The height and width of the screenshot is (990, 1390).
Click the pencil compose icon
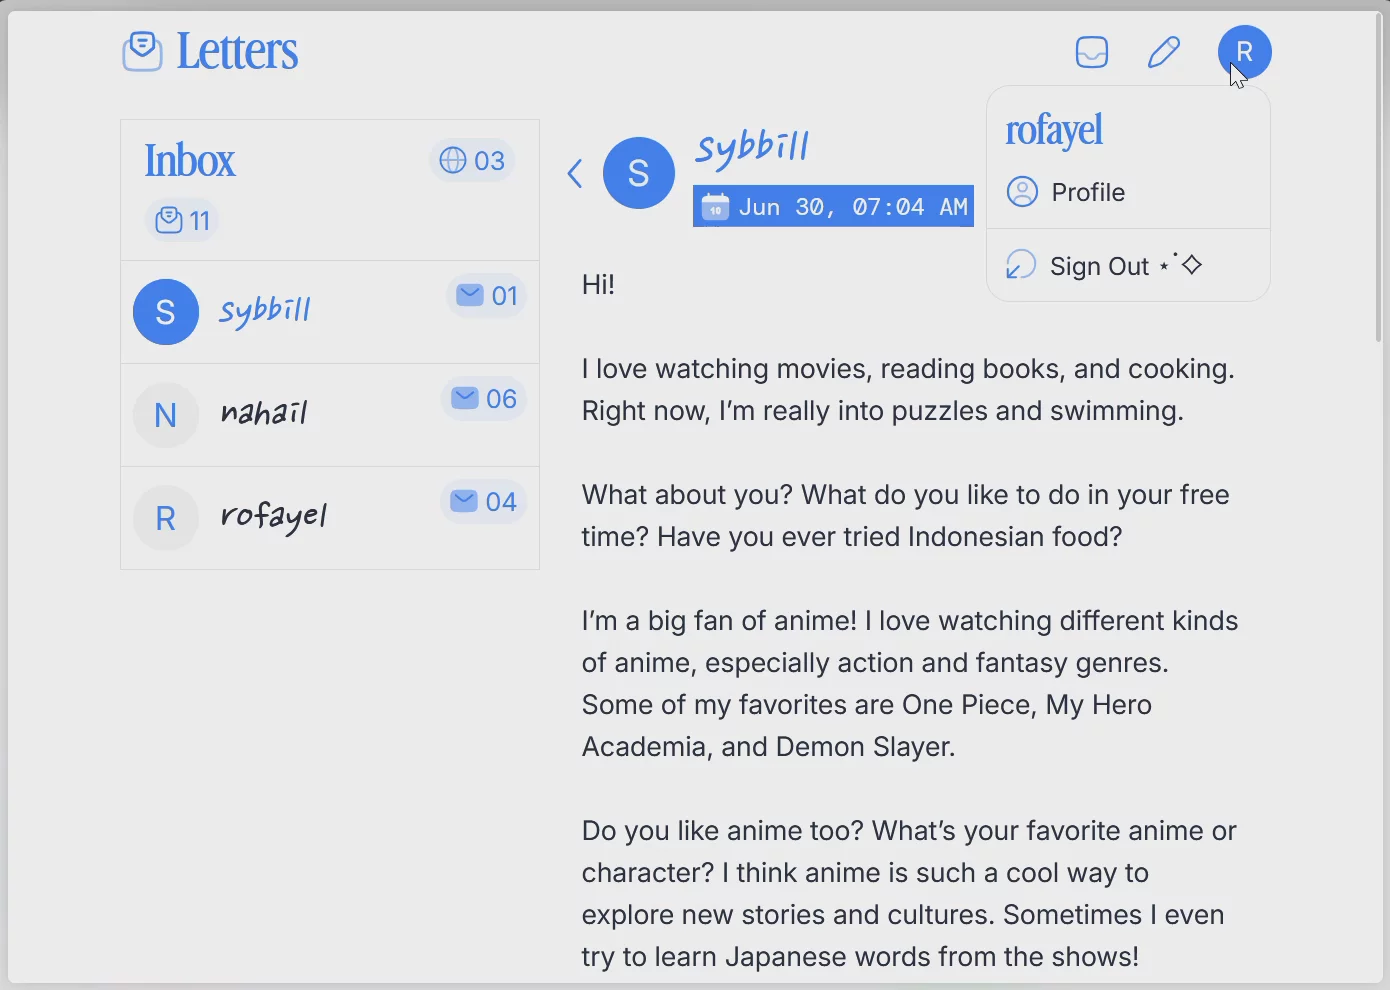1163,52
